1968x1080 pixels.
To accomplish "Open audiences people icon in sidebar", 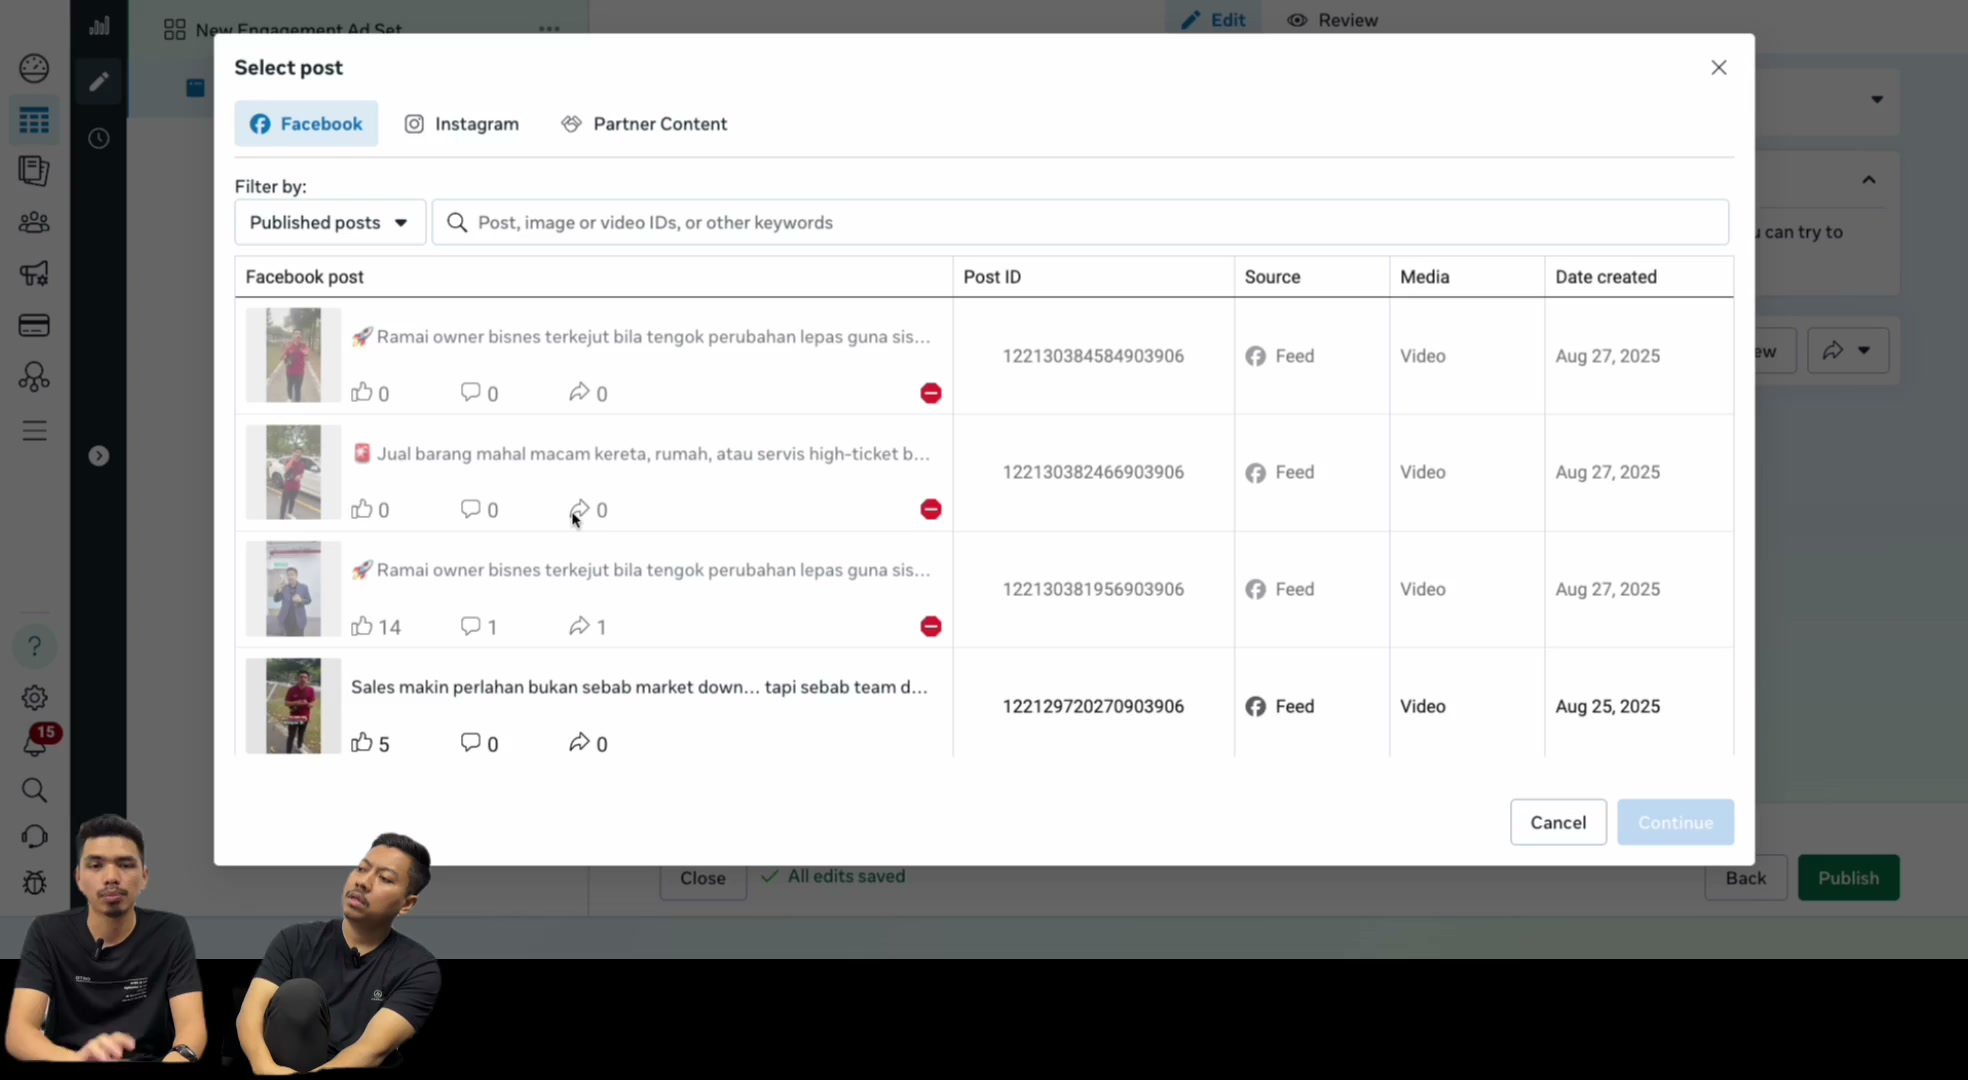I will pyautogui.click(x=34, y=222).
